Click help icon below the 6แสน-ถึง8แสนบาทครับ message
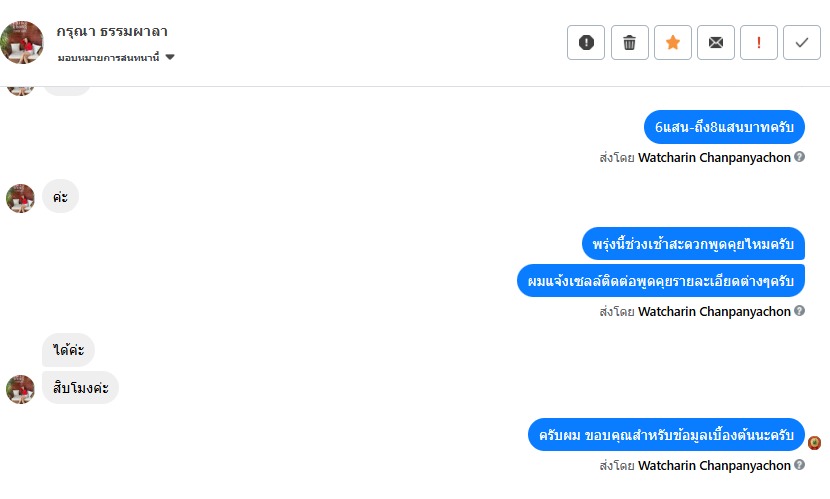The width and height of the screenshot is (830, 499). click(800, 157)
